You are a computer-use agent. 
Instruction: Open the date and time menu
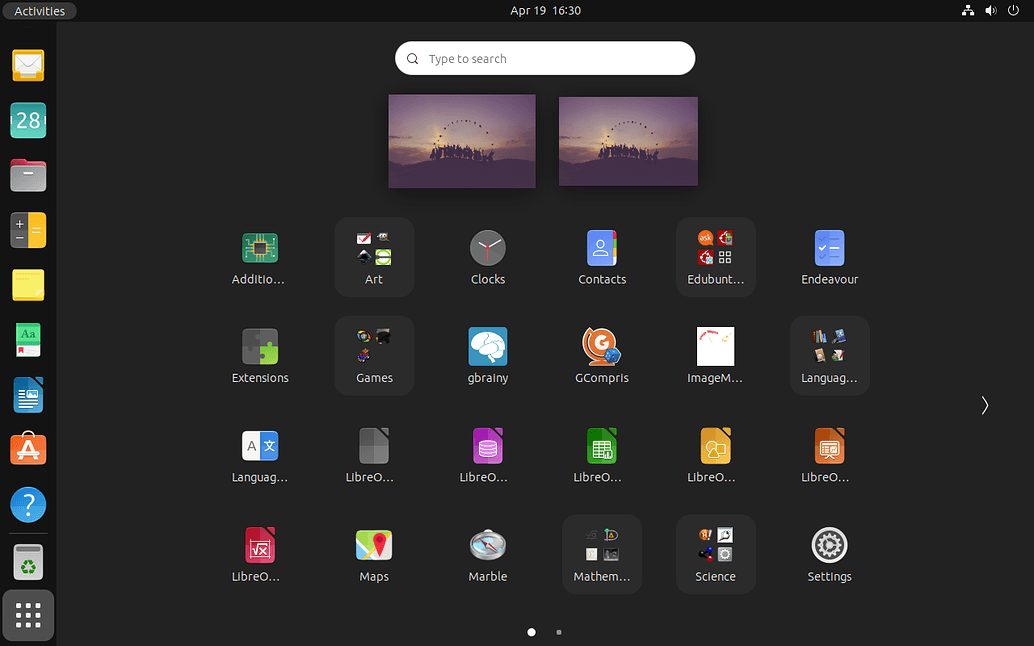click(x=545, y=10)
